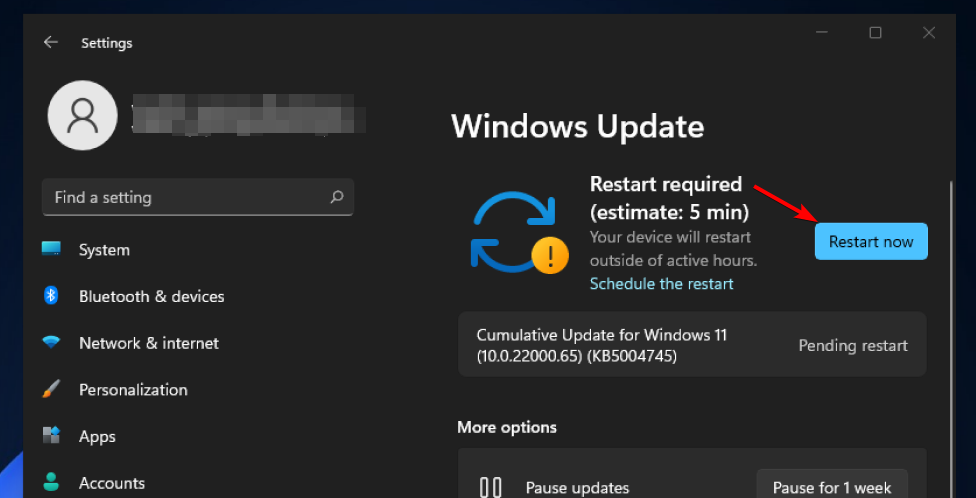Select the Apps icon in sidebar
This screenshot has height=498, width=976.
coord(51,435)
